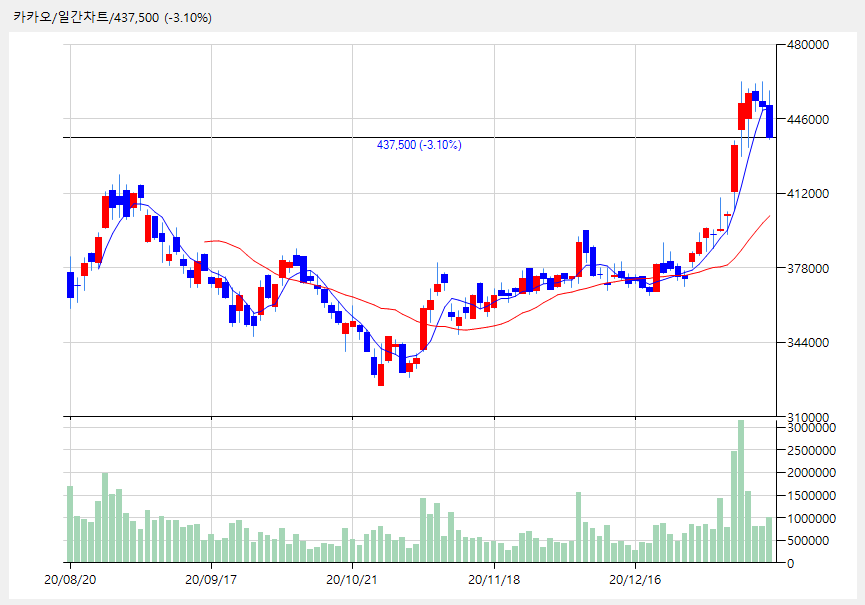
Task: Click the chart title '카카오/일간차트/437,500 (-3.10%)'
Action: (x=113, y=18)
